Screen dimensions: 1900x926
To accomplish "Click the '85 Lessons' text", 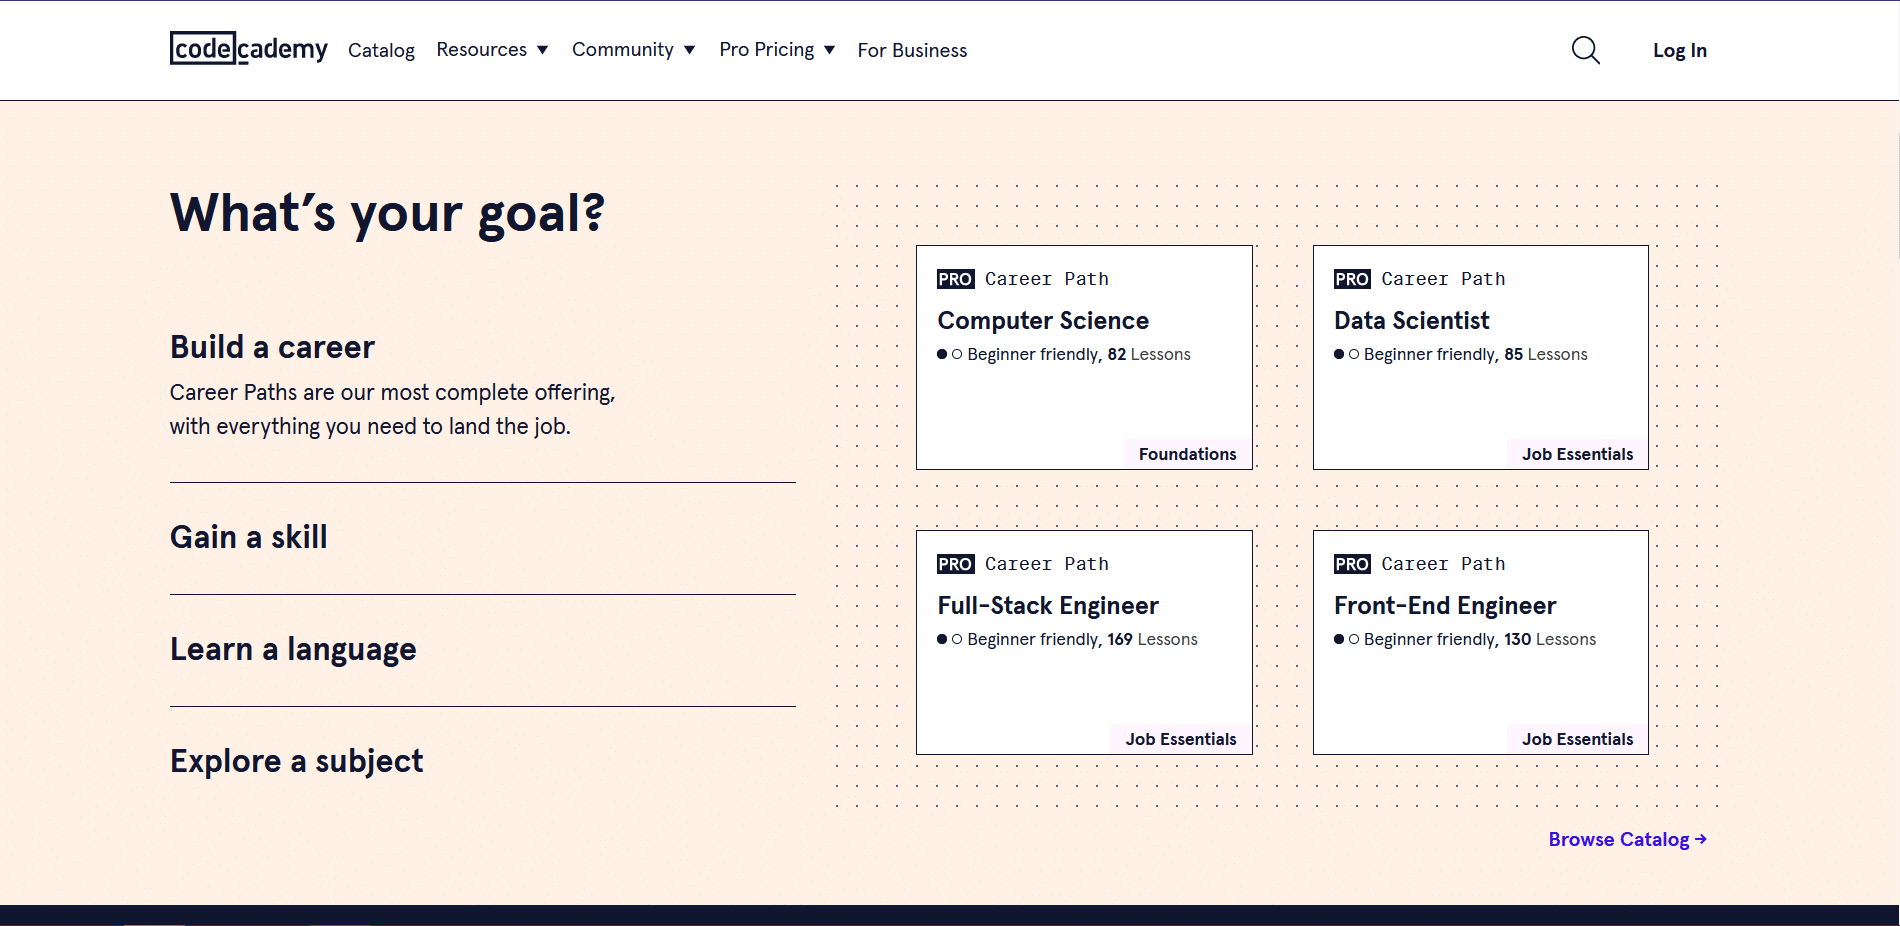I will pyautogui.click(x=1545, y=354).
